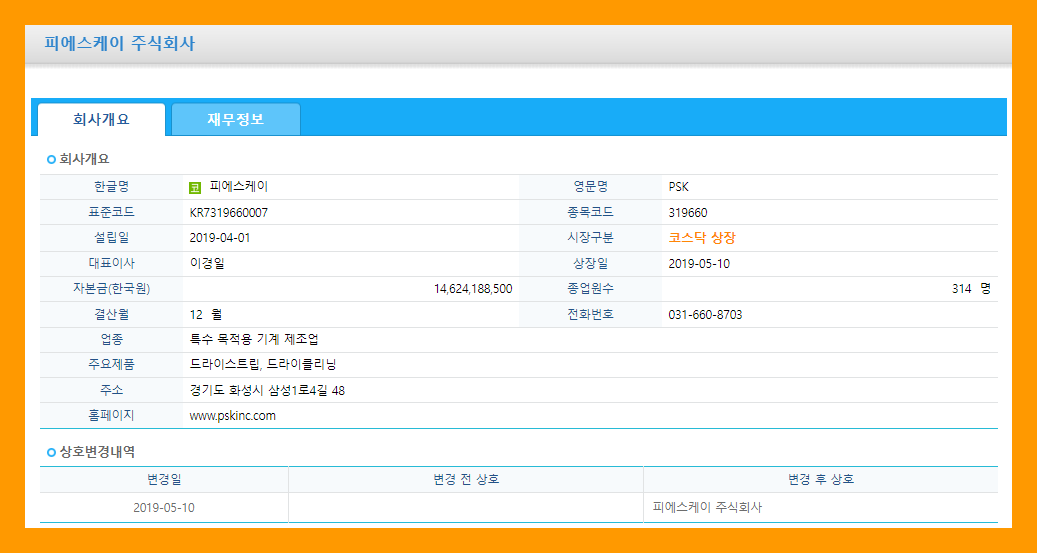Click the stock code 319660

coord(688,212)
